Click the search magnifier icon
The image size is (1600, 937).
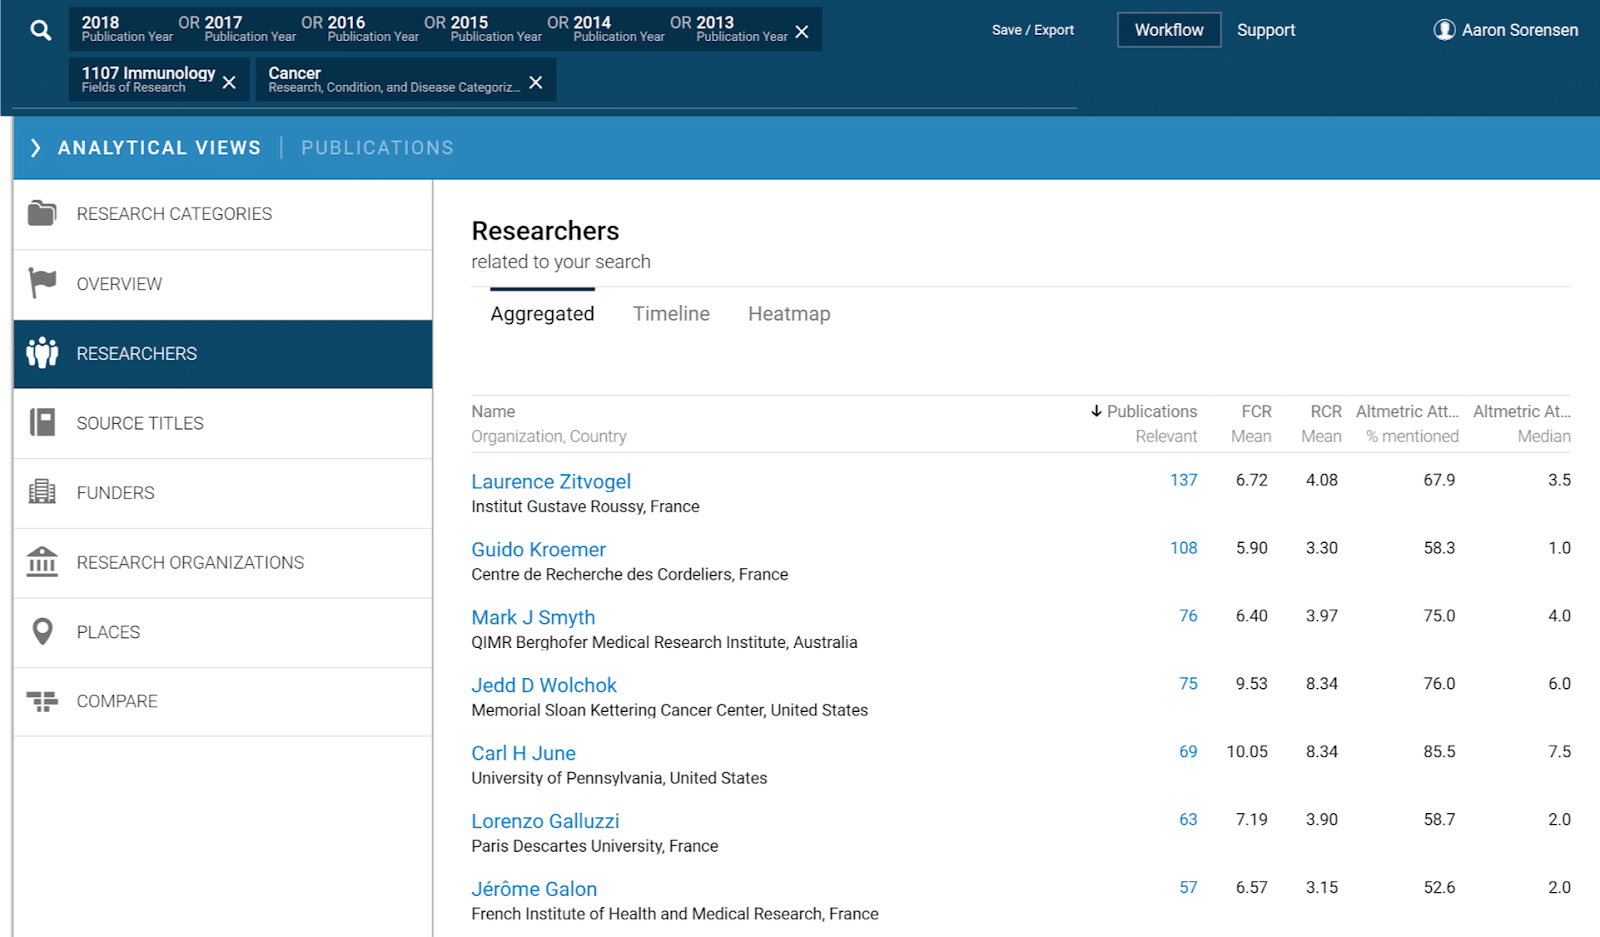coord(40,30)
